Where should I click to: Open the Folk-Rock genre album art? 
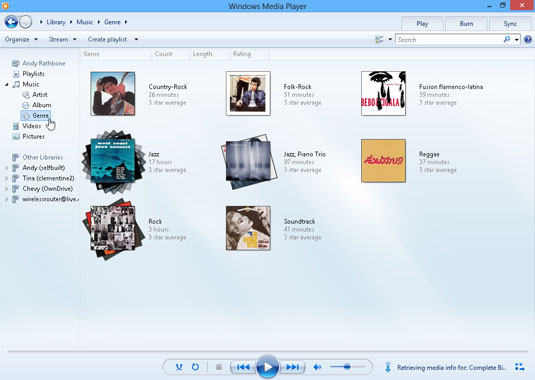click(x=248, y=93)
